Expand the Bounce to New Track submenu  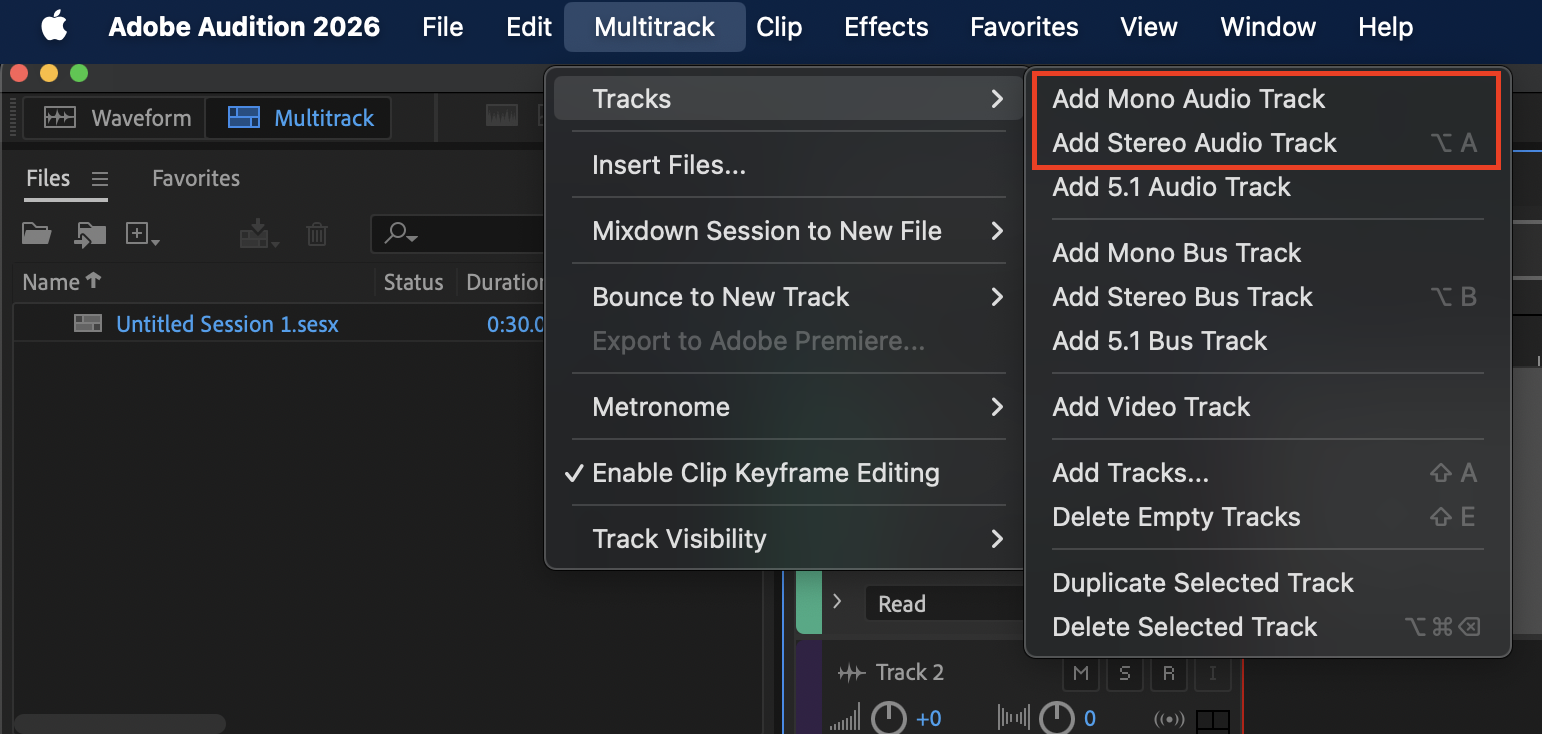pyautogui.click(x=788, y=297)
